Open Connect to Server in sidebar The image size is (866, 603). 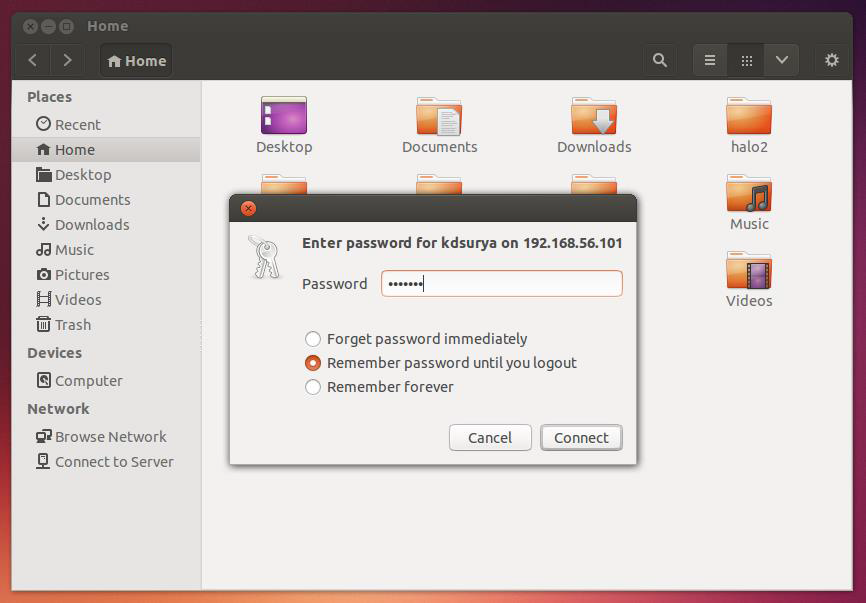pyautogui.click(x=114, y=462)
